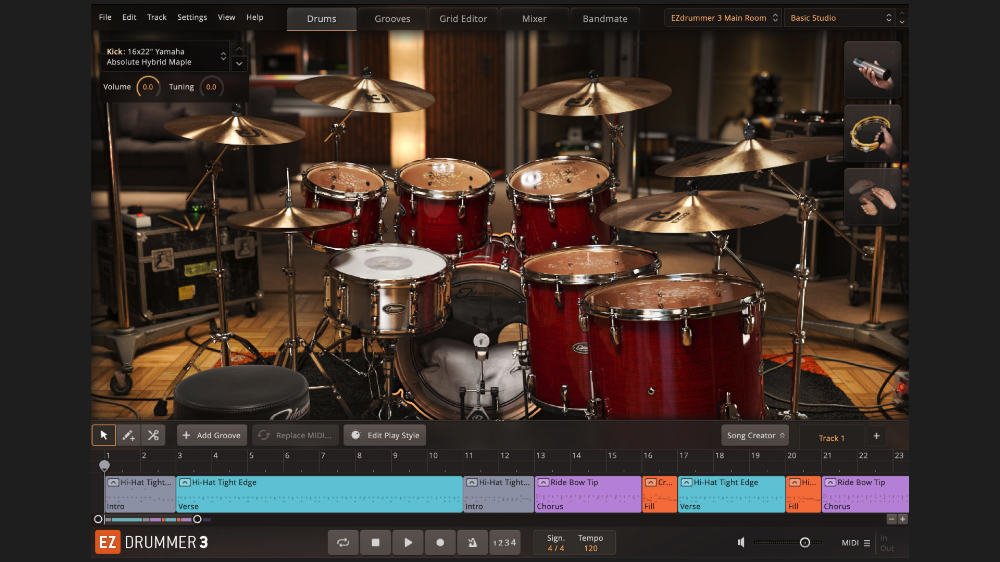Open the MIDI options menu icon
Image resolution: width=1000 pixels, height=562 pixels.
pos(867,543)
